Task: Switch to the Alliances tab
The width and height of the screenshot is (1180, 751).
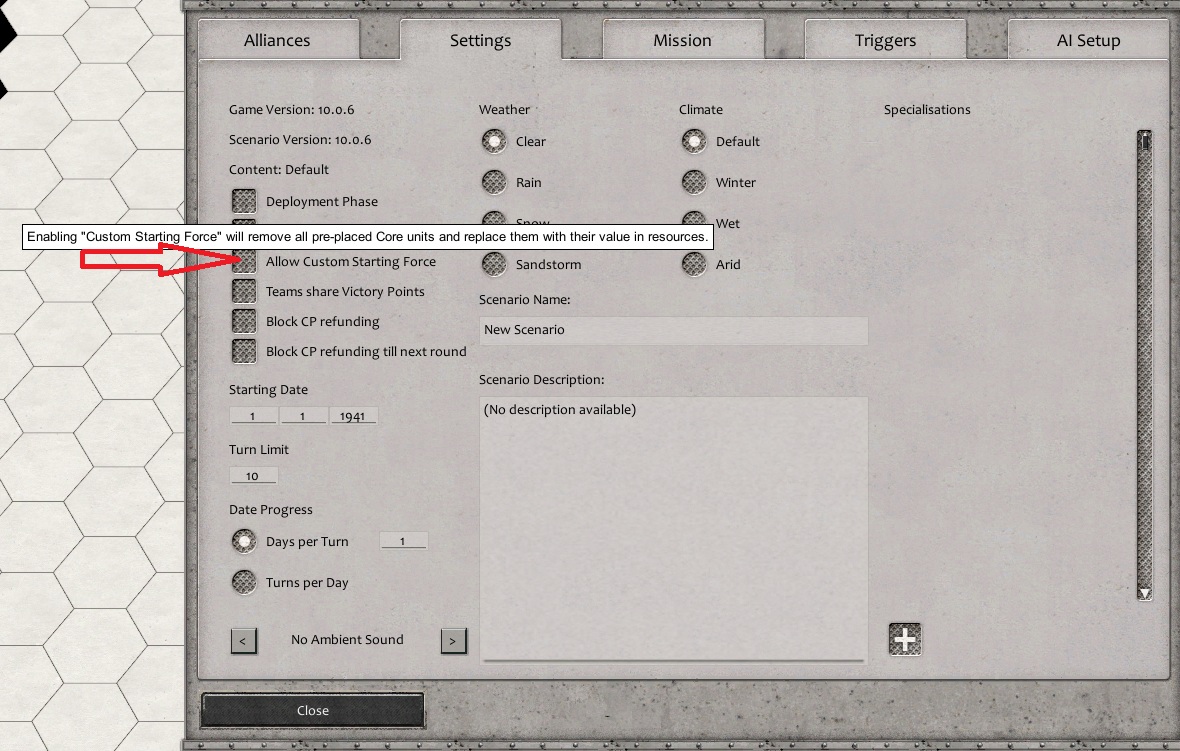Action: (277, 41)
